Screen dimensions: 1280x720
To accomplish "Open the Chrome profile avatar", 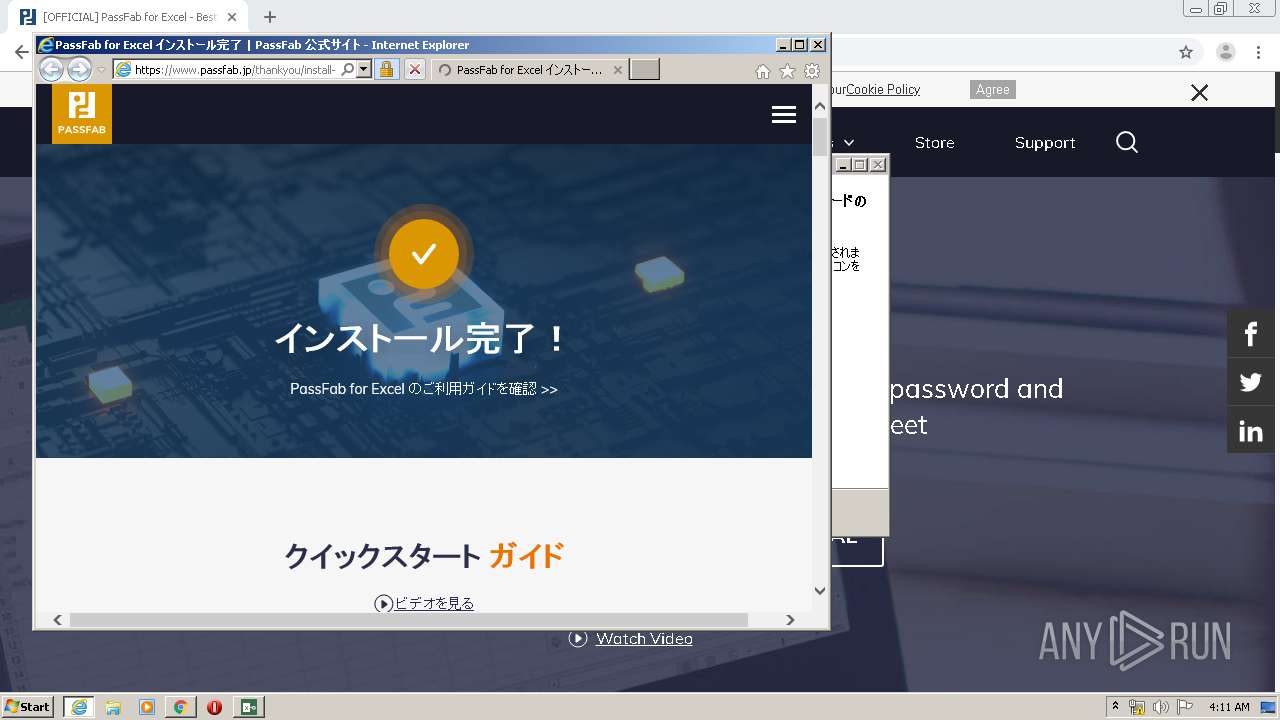I will [x=1226, y=52].
